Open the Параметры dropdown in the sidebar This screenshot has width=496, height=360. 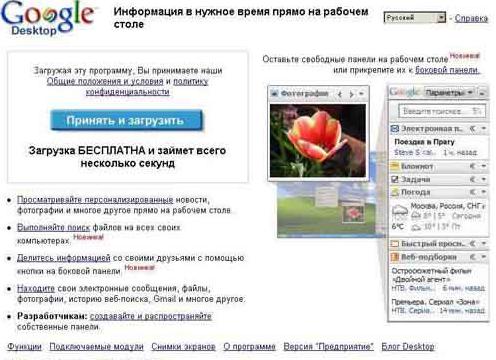(x=449, y=92)
